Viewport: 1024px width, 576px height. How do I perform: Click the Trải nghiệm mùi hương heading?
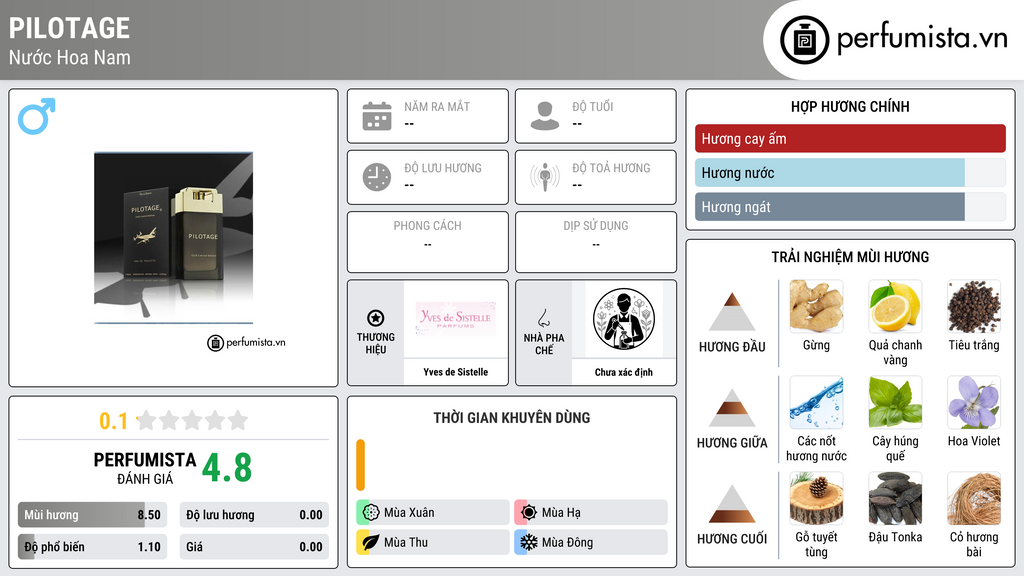tap(850, 257)
